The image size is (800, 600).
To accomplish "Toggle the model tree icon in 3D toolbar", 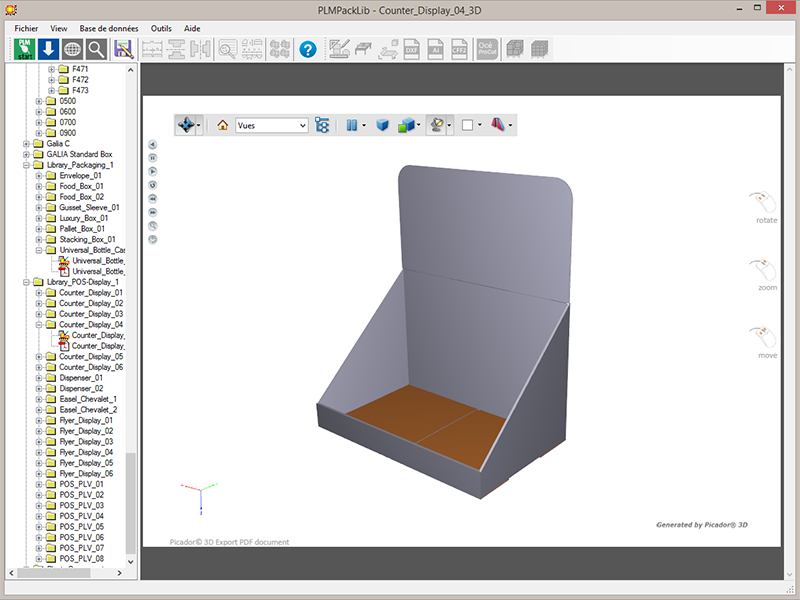I will pos(322,125).
